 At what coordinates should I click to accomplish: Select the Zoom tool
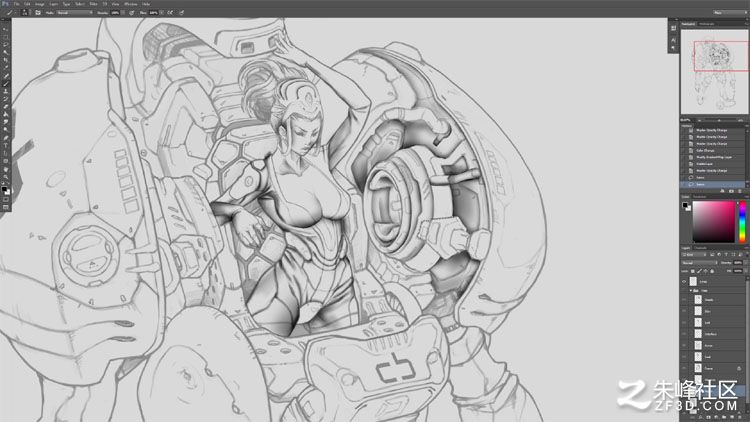coord(6,177)
